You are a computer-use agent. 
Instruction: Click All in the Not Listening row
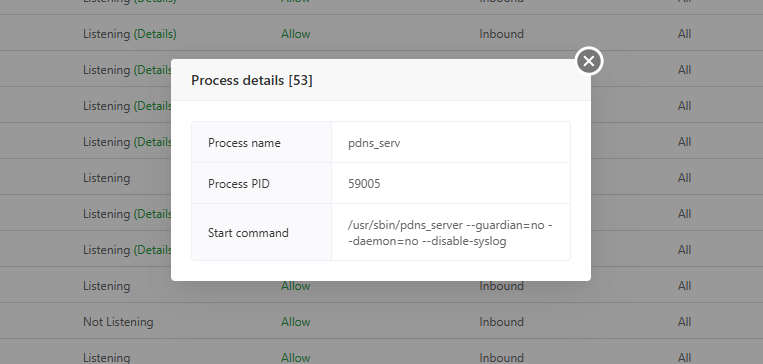pos(684,322)
